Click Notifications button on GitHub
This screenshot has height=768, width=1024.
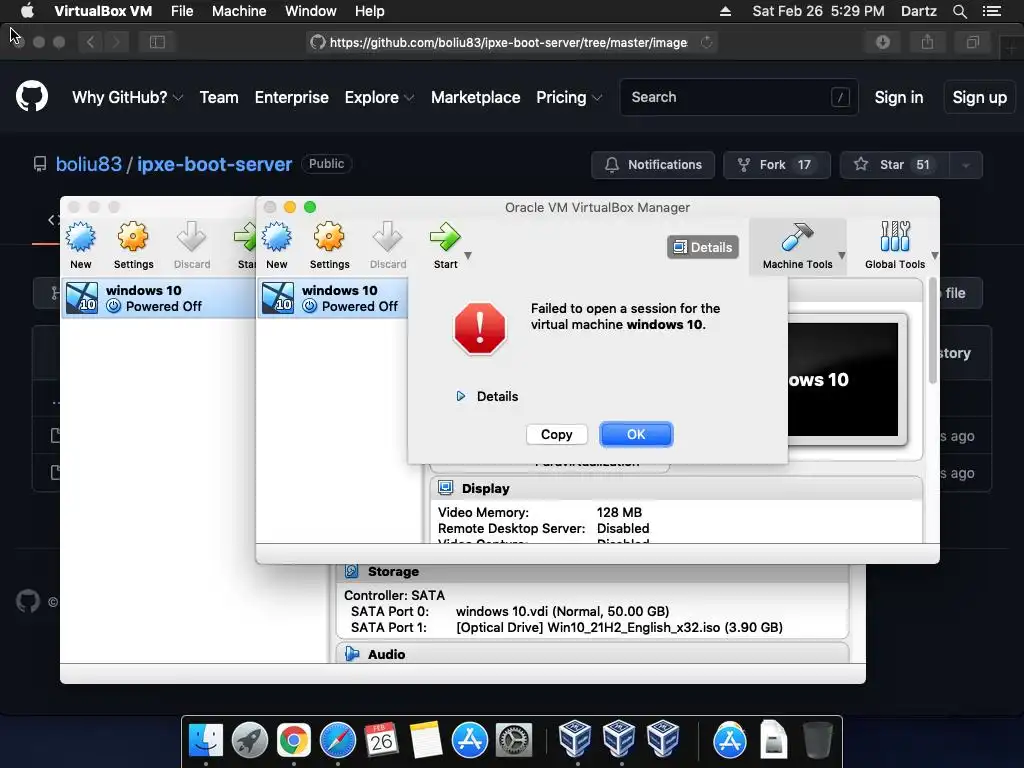click(653, 165)
